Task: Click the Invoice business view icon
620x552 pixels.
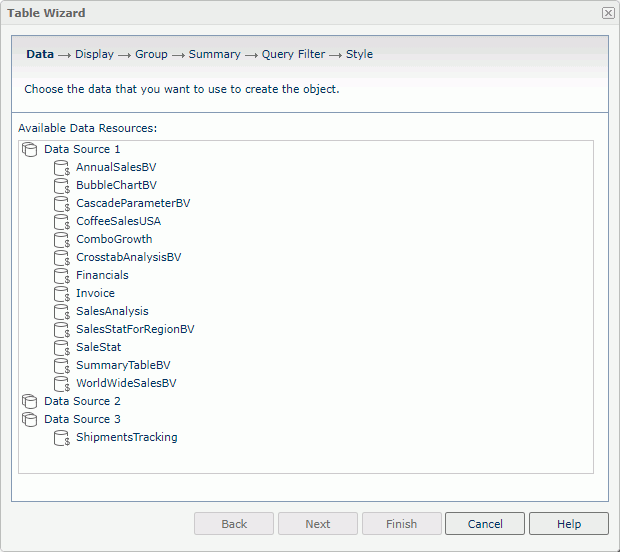Action: tap(62, 293)
